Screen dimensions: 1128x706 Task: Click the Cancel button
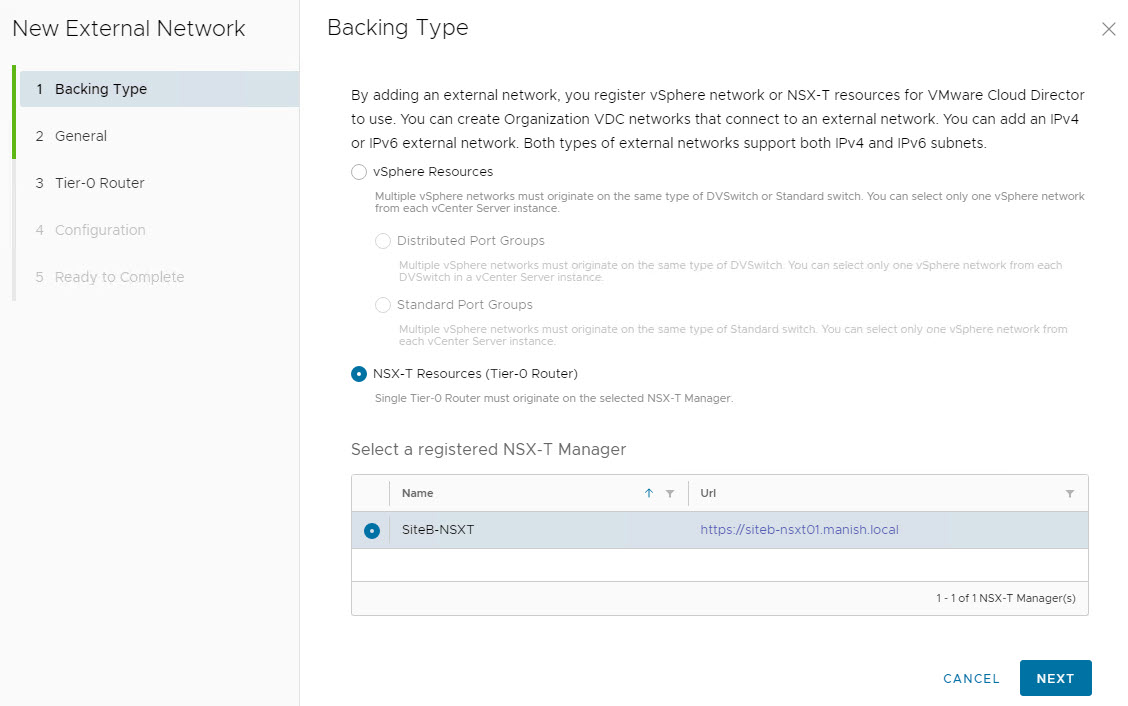[971, 679]
